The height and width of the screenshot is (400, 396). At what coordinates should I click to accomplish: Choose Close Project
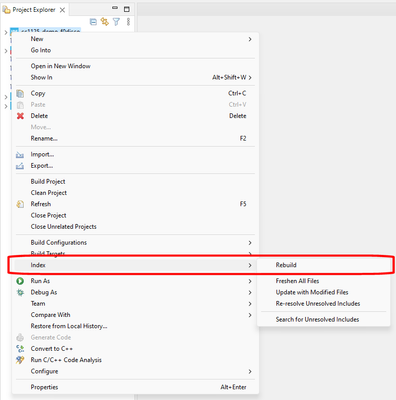click(48, 215)
